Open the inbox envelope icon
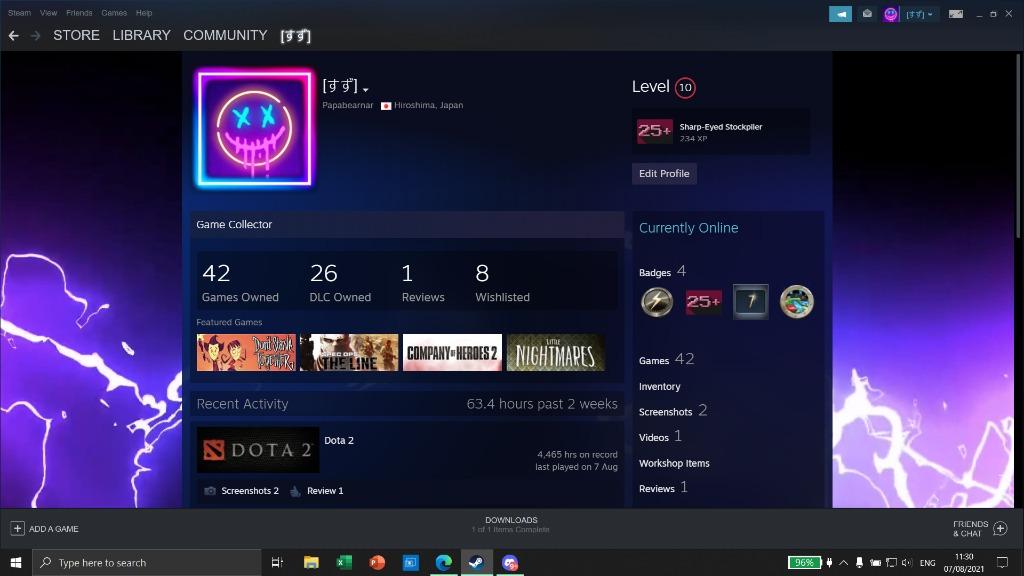Image resolution: width=1024 pixels, height=576 pixels. (867, 14)
